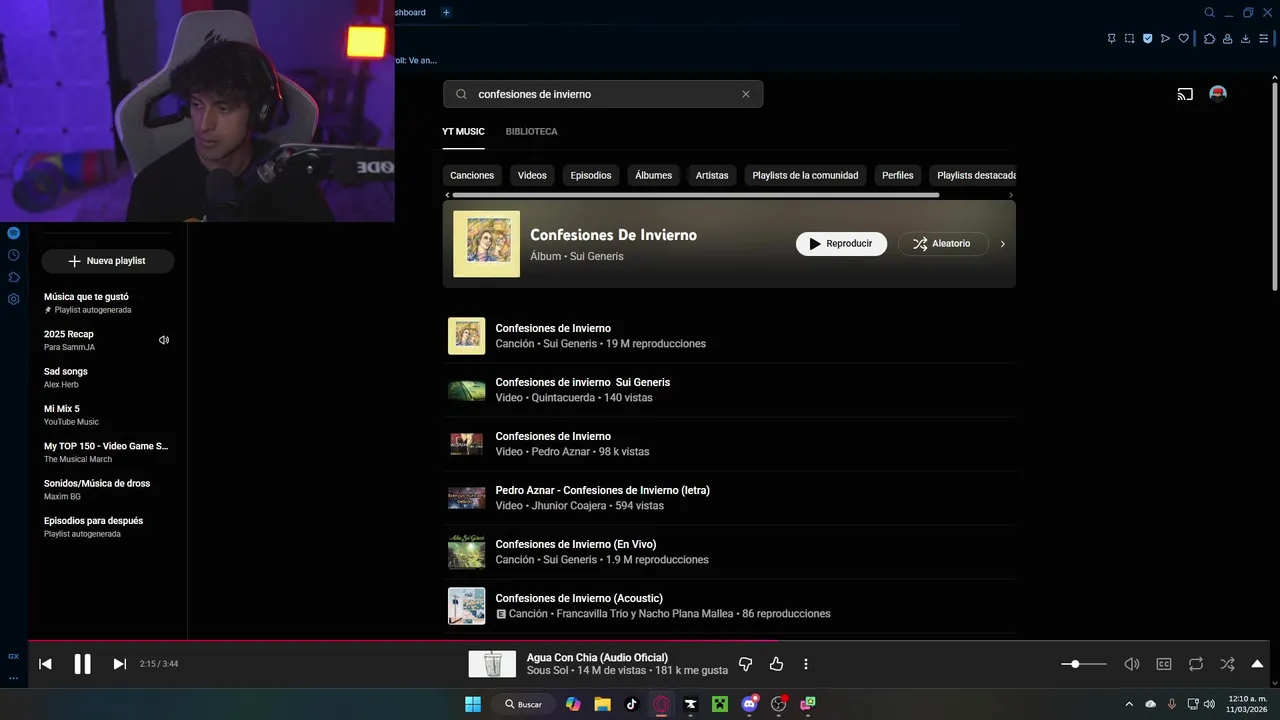1280x720 pixels.
Task: Open the ad blocker shield icon
Action: 1147,39
